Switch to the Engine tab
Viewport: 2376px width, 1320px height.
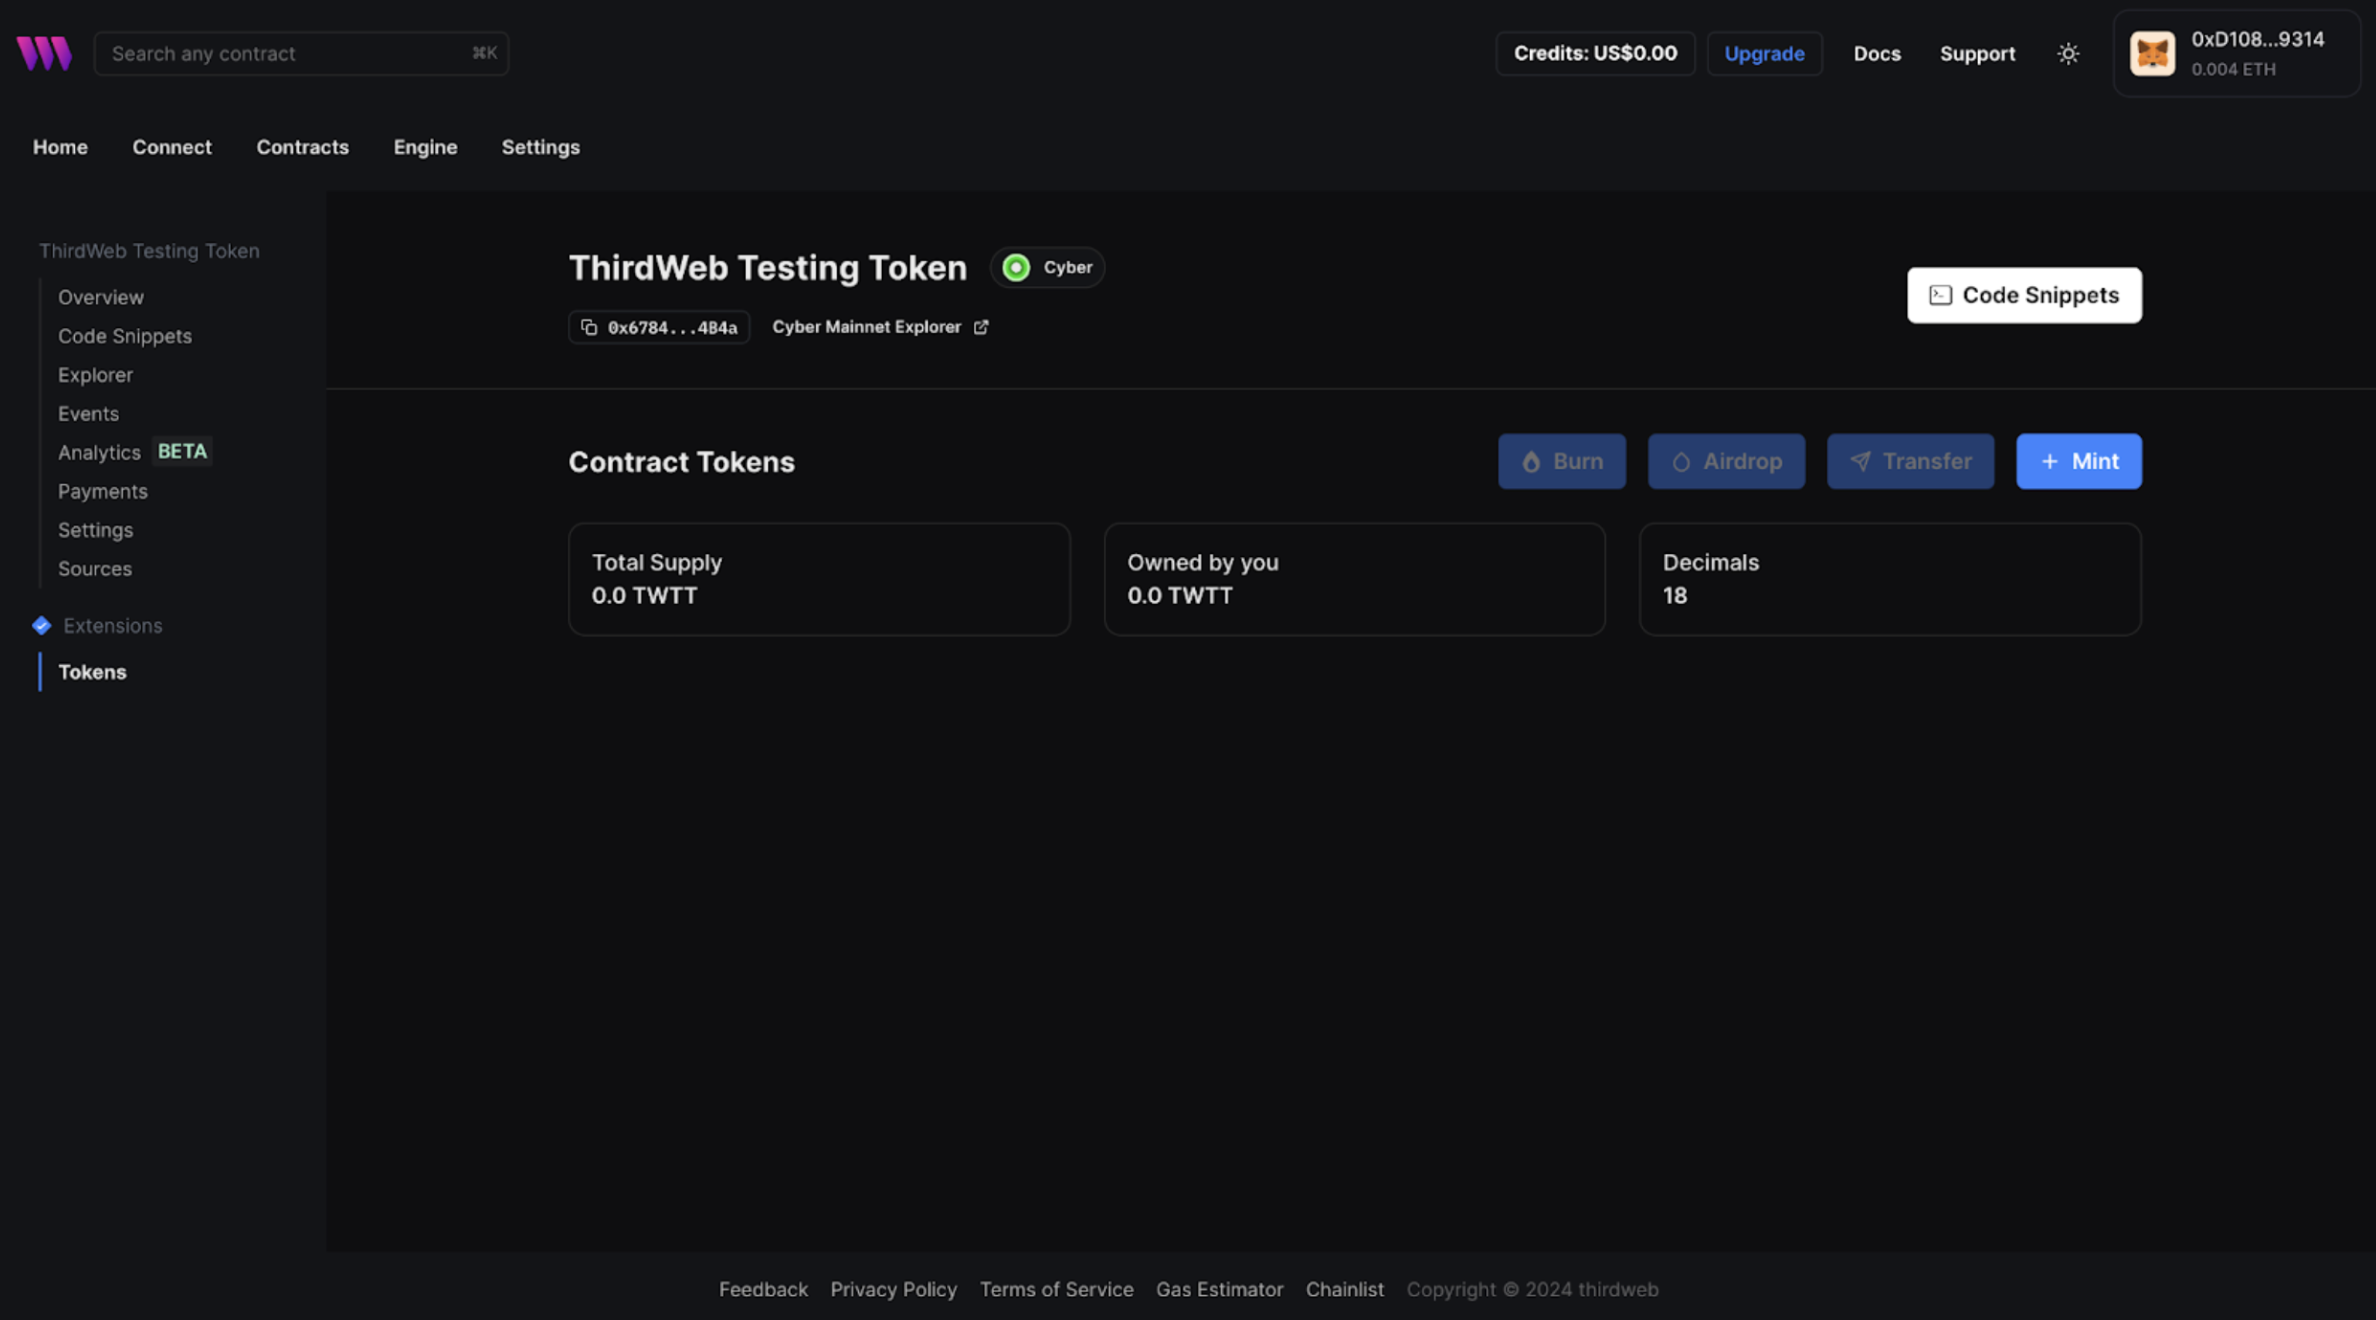tap(425, 147)
